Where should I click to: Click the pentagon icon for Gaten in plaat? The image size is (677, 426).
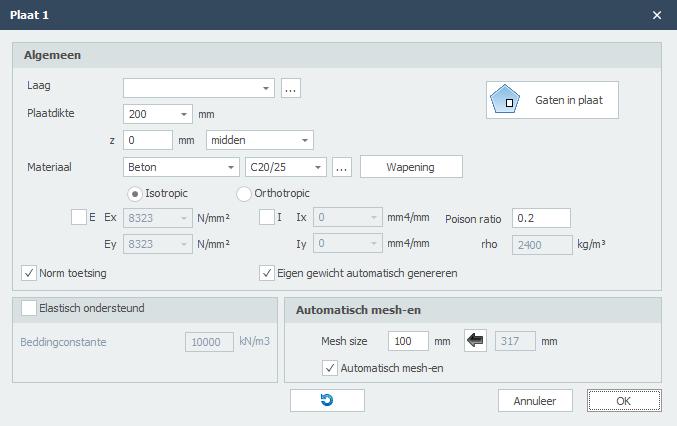pyautogui.click(x=504, y=99)
